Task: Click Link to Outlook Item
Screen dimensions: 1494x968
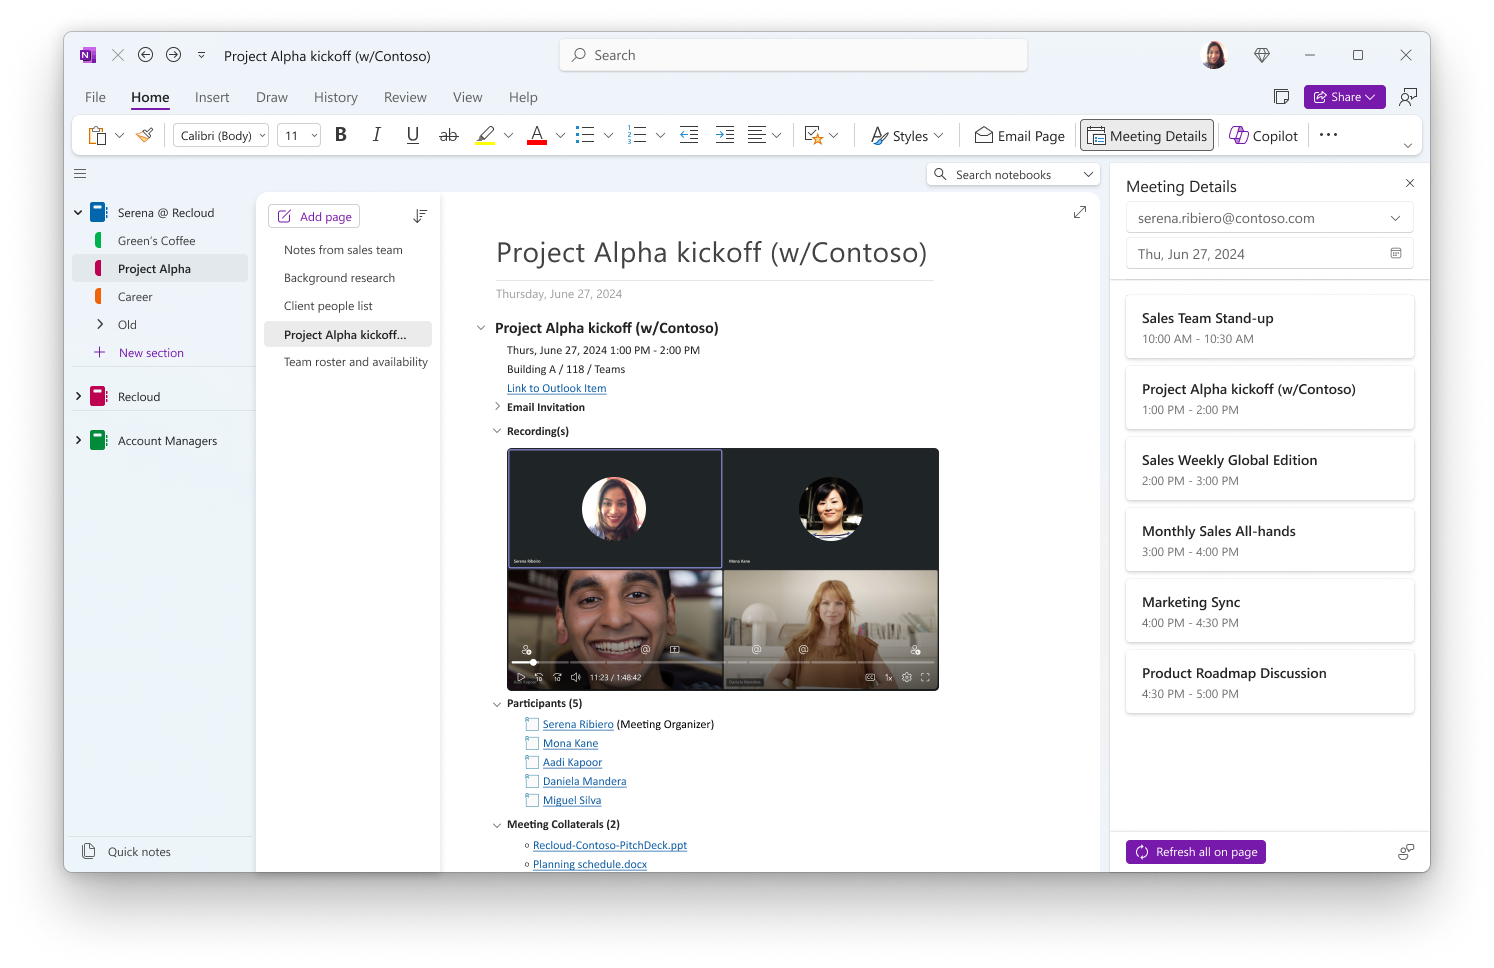Action: pos(556,388)
